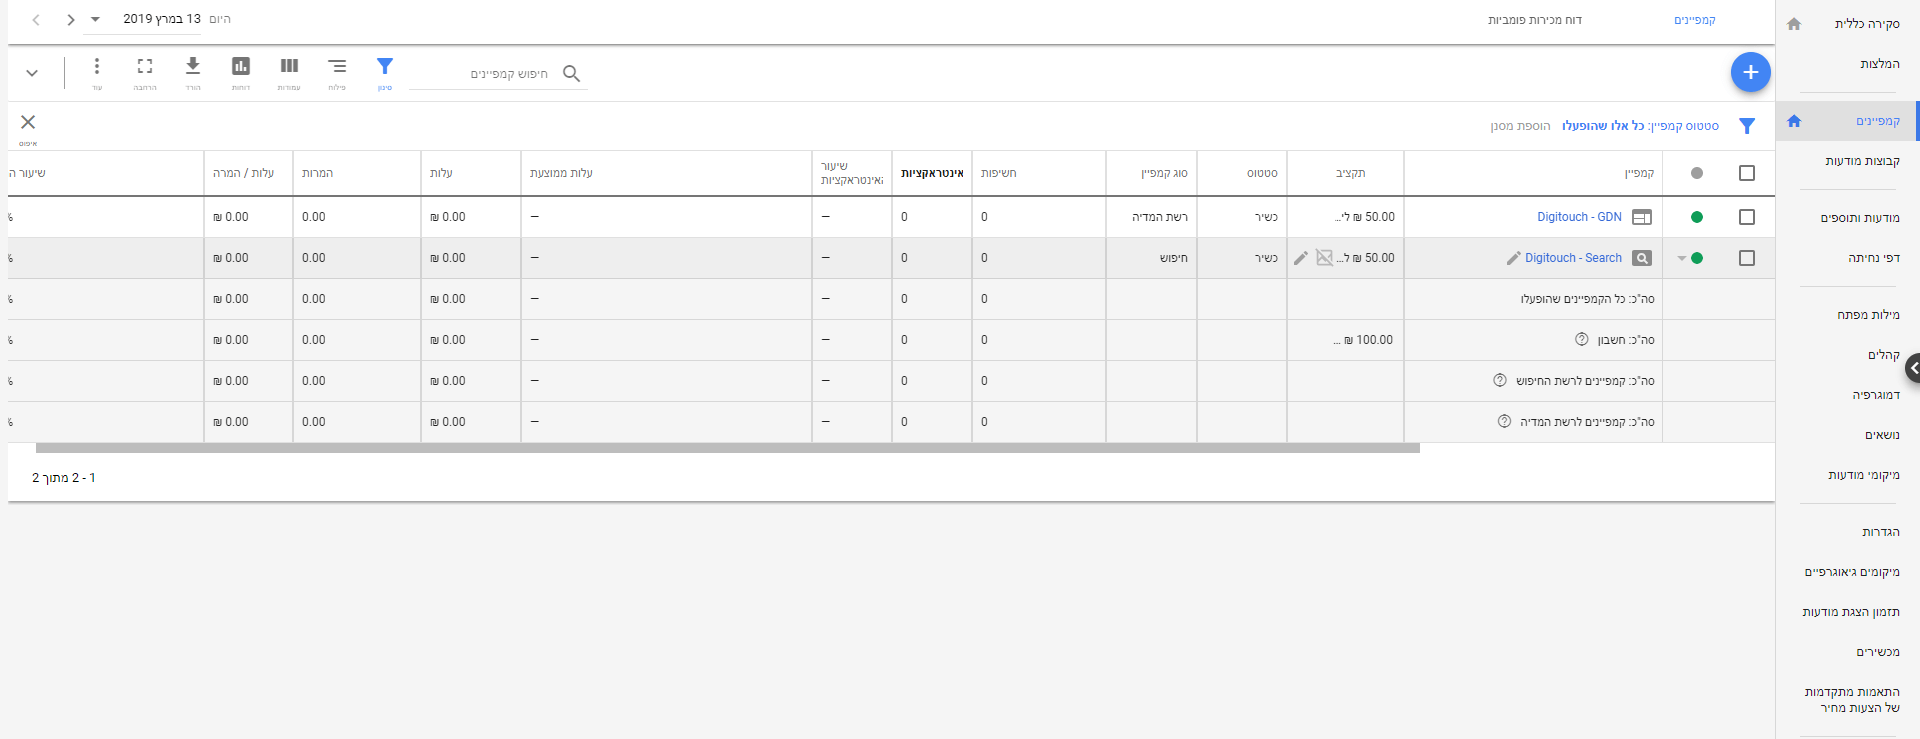Open the columns icon in toolbar

pyautogui.click(x=289, y=67)
